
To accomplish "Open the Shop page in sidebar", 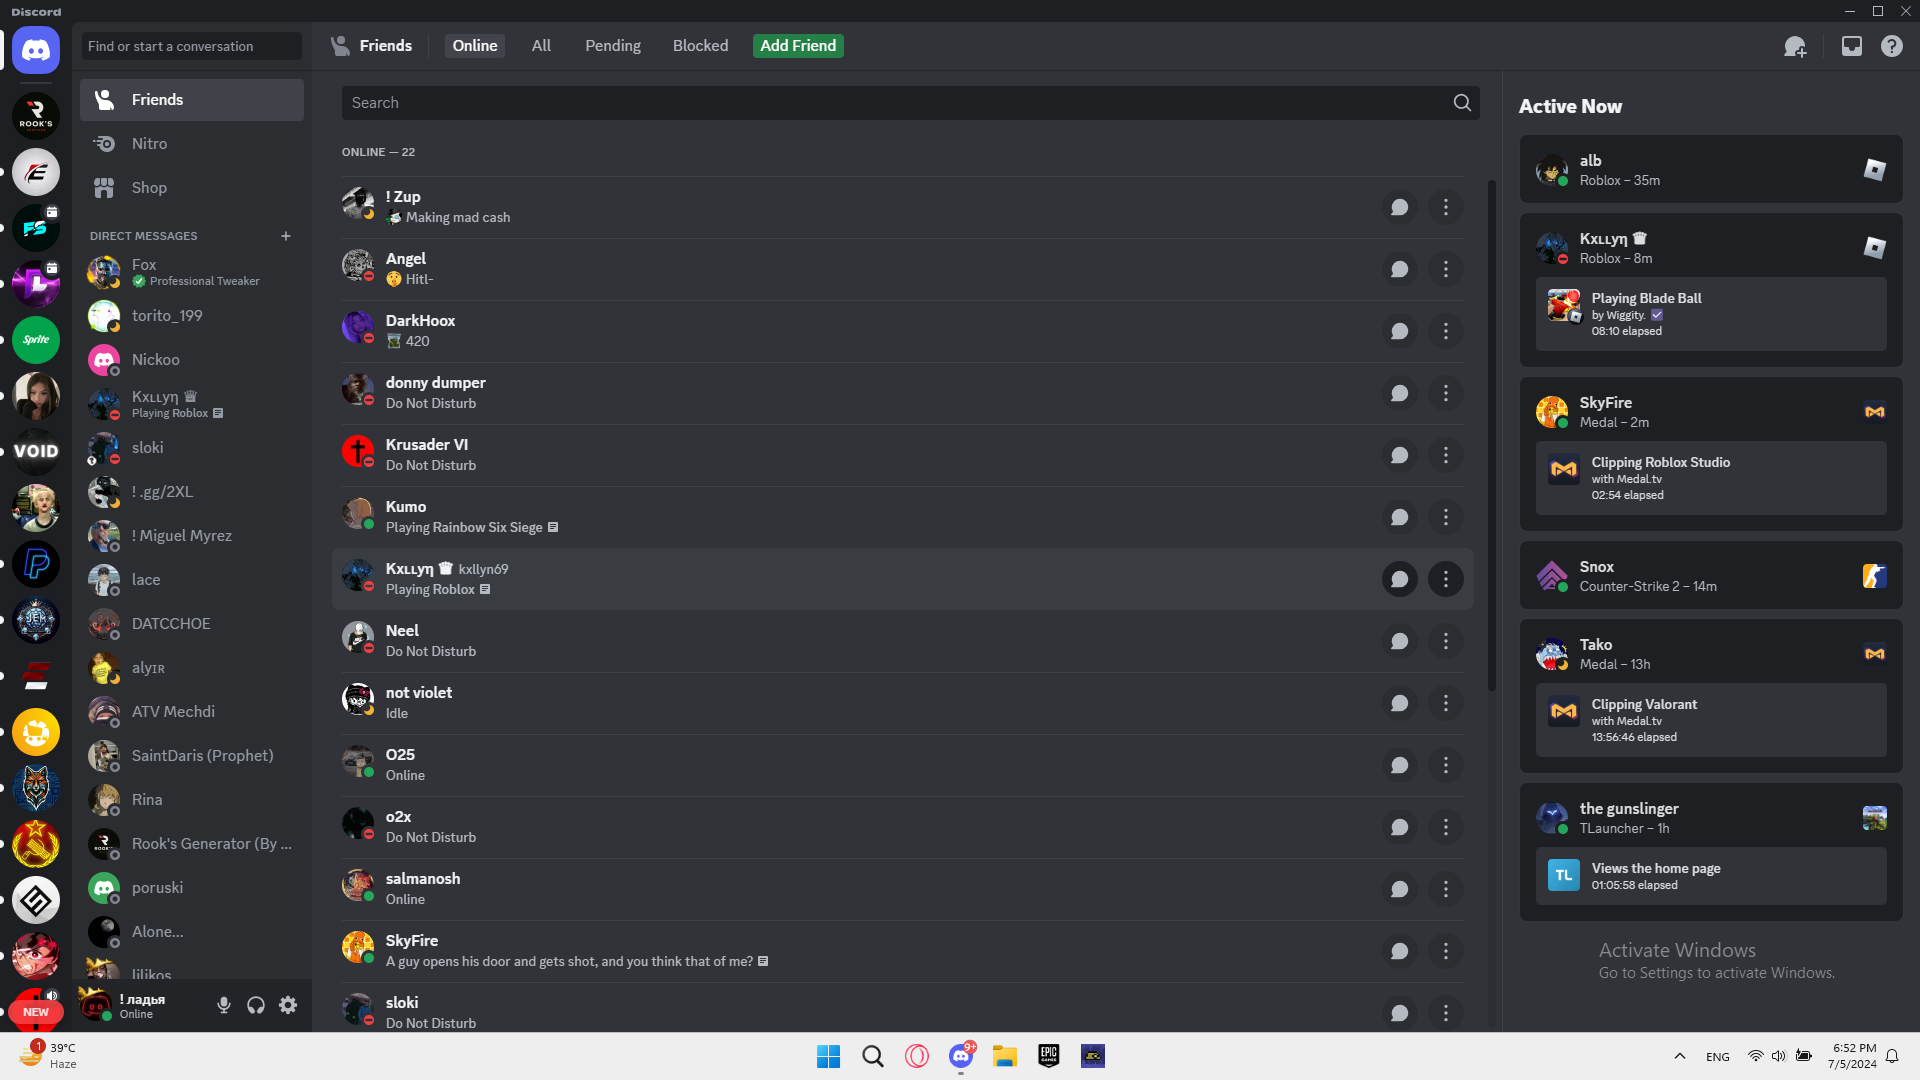I will point(192,188).
